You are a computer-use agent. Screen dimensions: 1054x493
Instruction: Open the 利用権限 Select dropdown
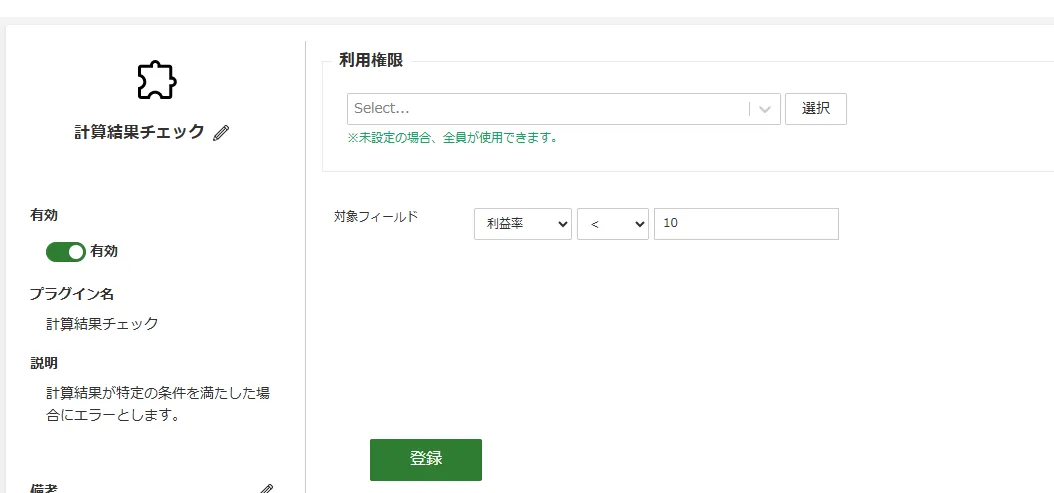pyautogui.click(x=563, y=109)
